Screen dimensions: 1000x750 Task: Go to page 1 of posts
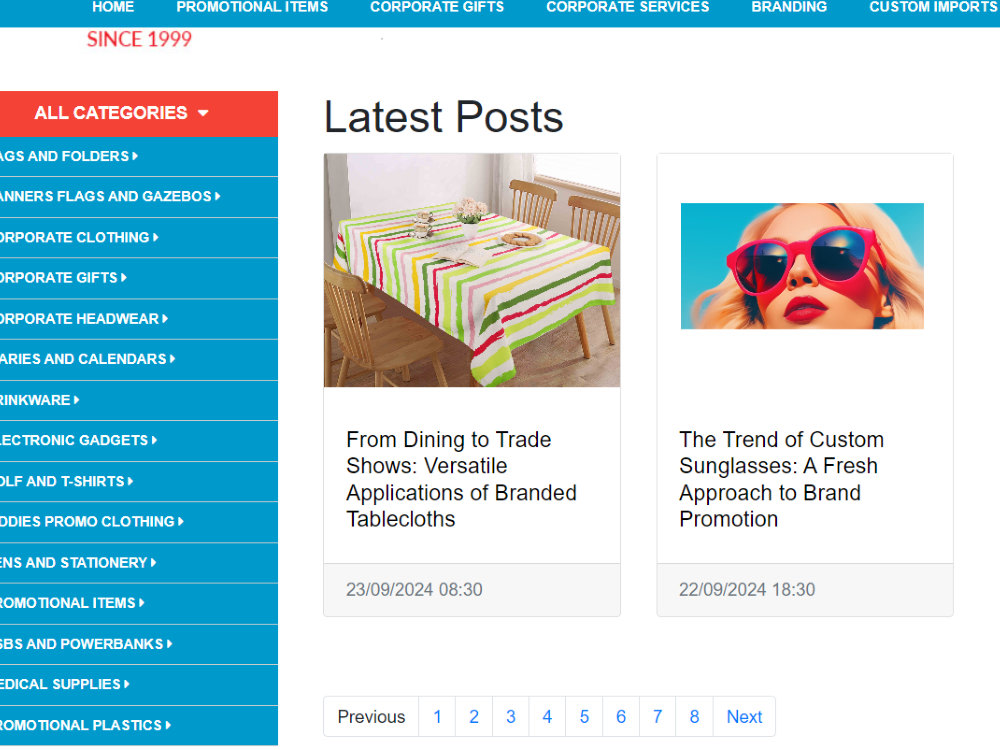pos(438,717)
